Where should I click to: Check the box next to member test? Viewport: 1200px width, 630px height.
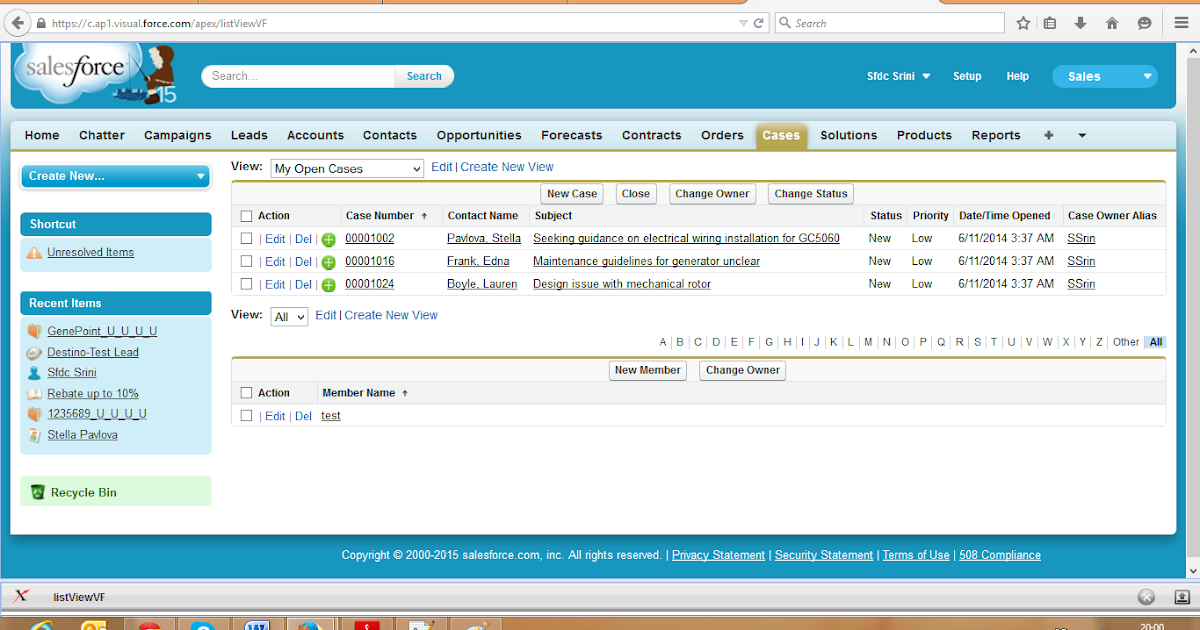(x=246, y=415)
